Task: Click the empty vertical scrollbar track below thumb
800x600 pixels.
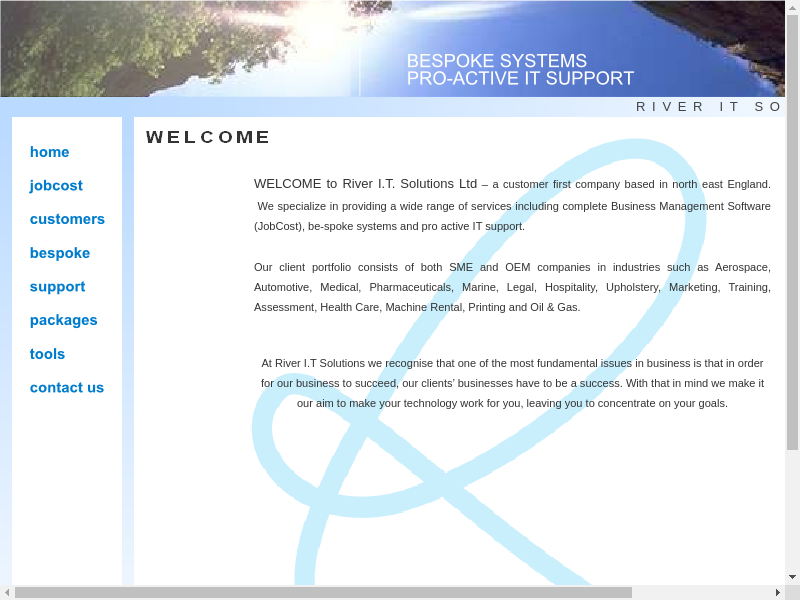Action: click(x=792, y=510)
